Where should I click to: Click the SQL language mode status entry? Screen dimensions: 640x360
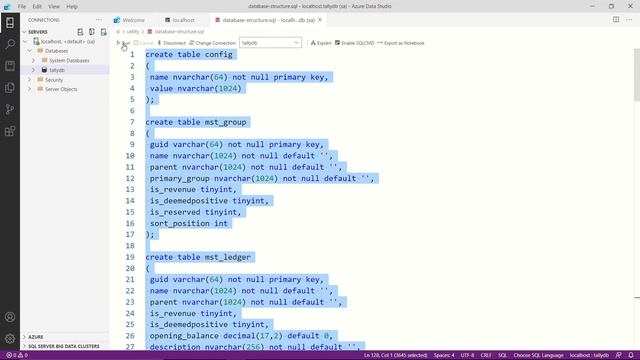[502, 355]
